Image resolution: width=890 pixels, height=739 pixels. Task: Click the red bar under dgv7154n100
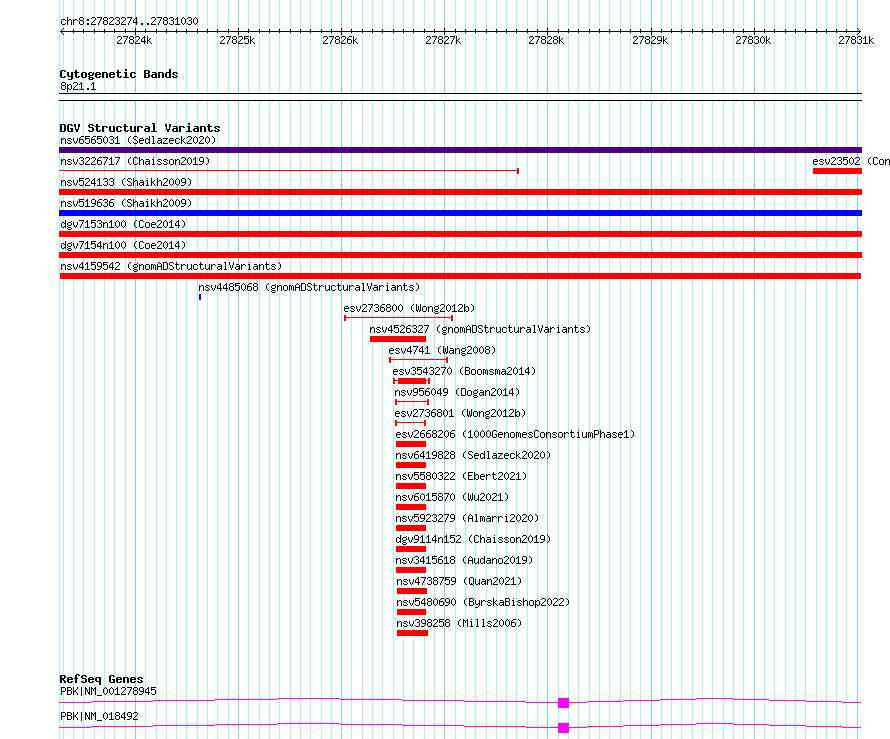[x=460, y=255]
